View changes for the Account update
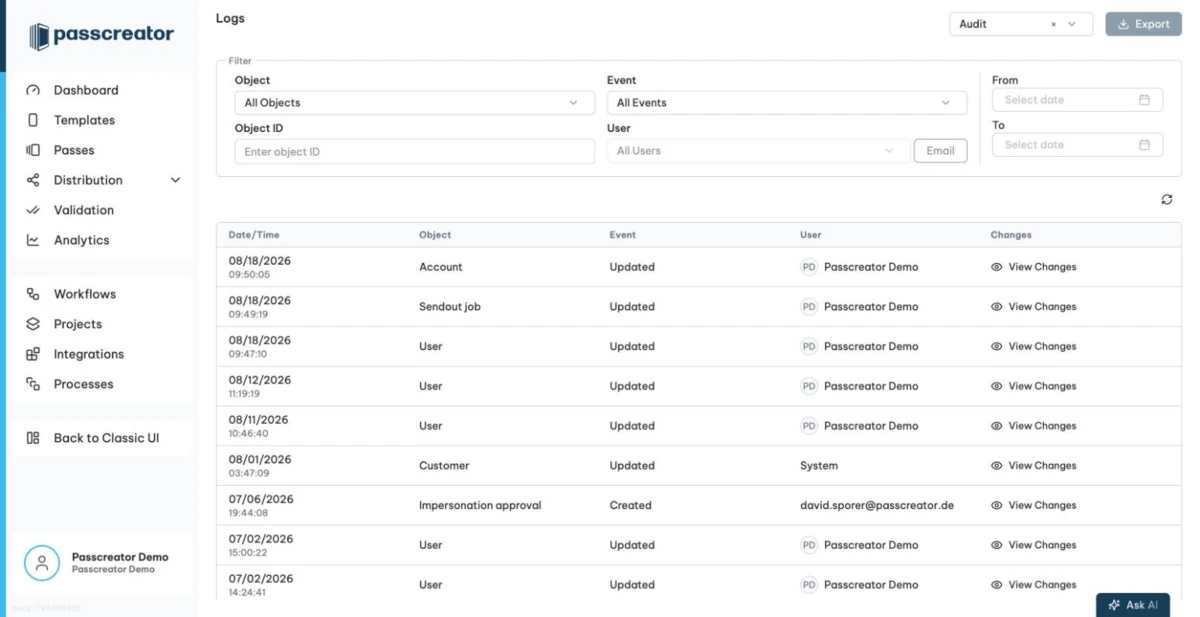The width and height of the screenshot is (1200, 617). click(1033, 267)
